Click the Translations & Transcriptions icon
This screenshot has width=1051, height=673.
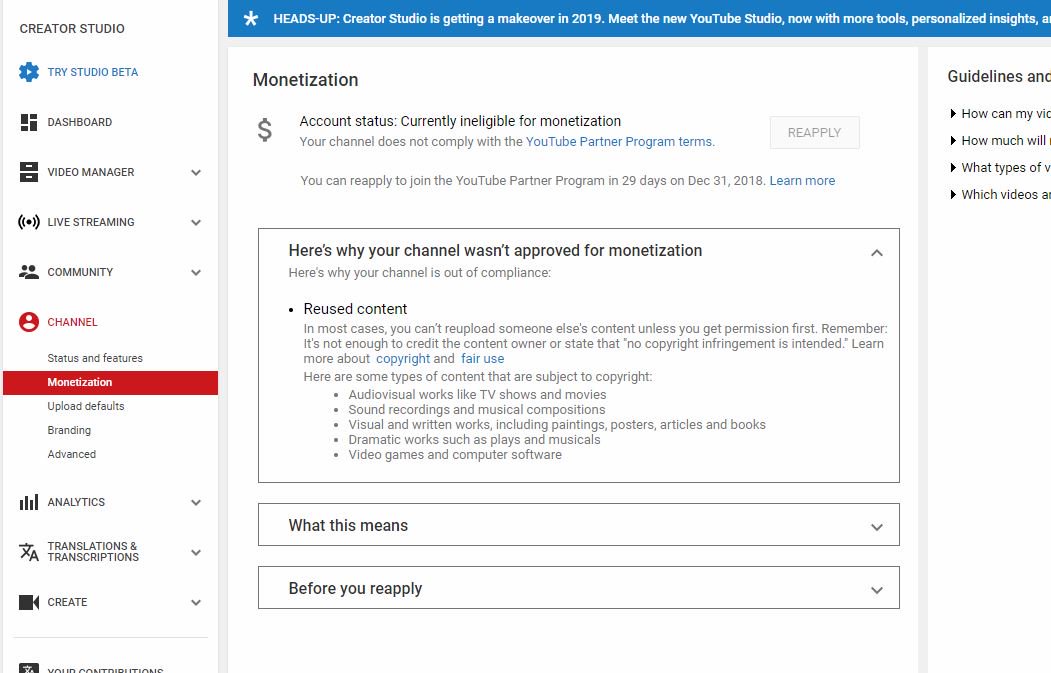(x=29, y=552)
